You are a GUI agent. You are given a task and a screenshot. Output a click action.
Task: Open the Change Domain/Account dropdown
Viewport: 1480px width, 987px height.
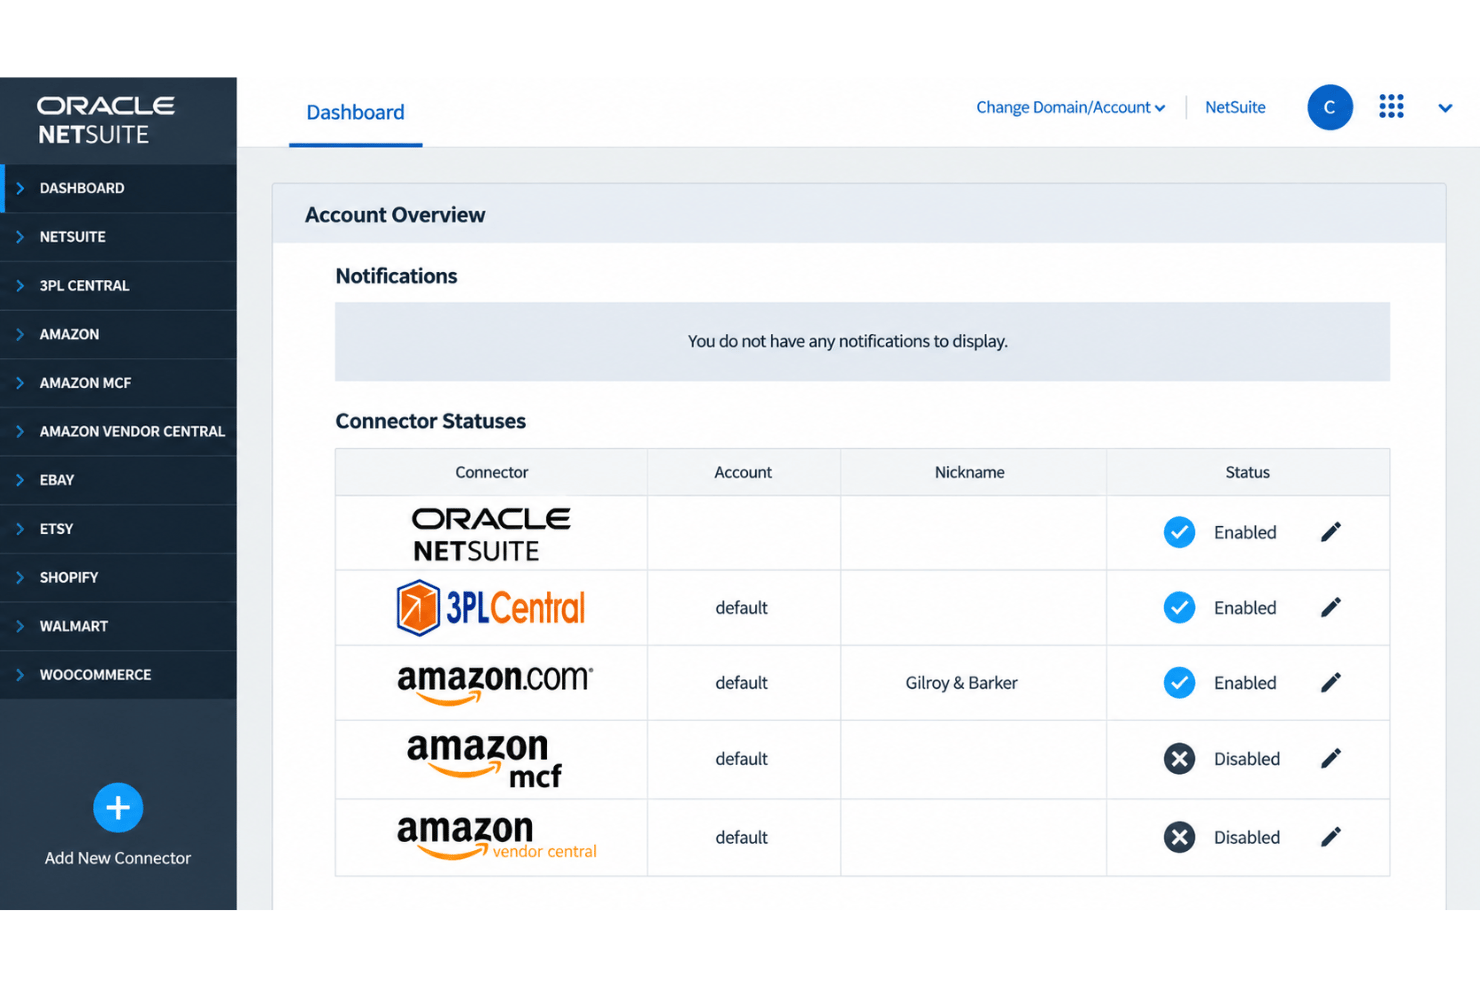1071,107
